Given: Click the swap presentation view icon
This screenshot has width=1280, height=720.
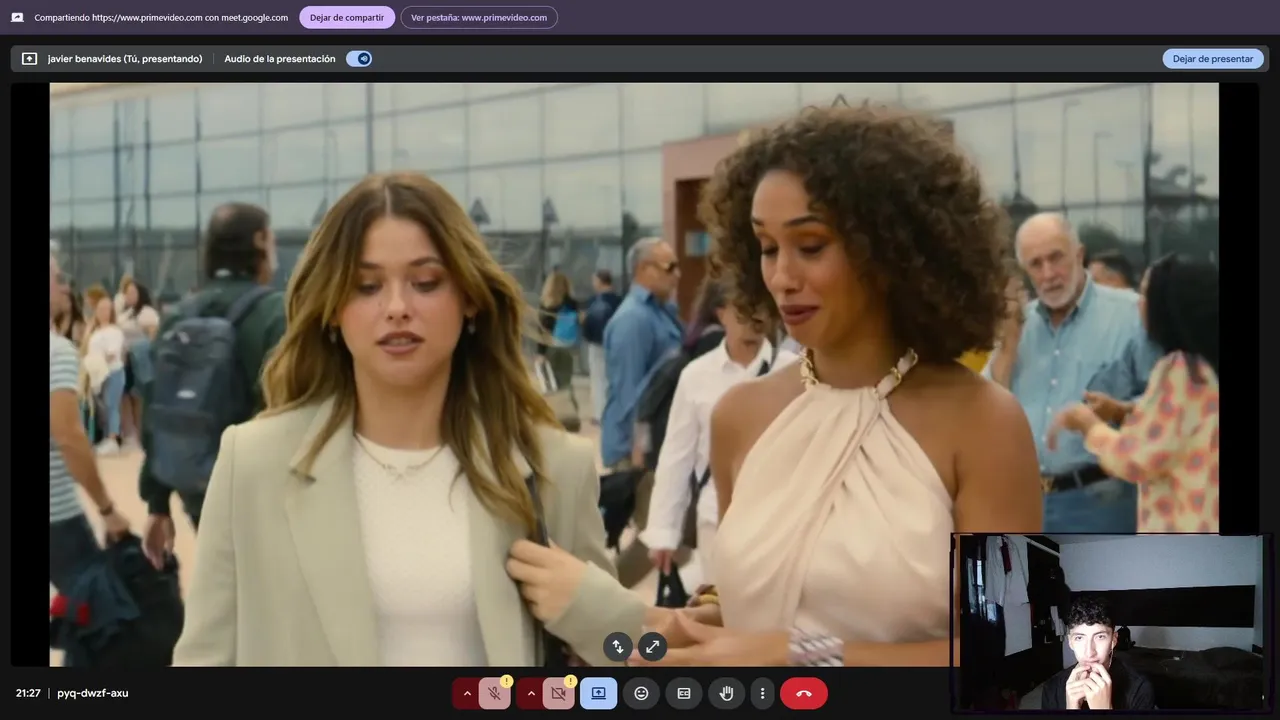Looking at the screenshot, I should pyautogui.click(x=618, y=647).
